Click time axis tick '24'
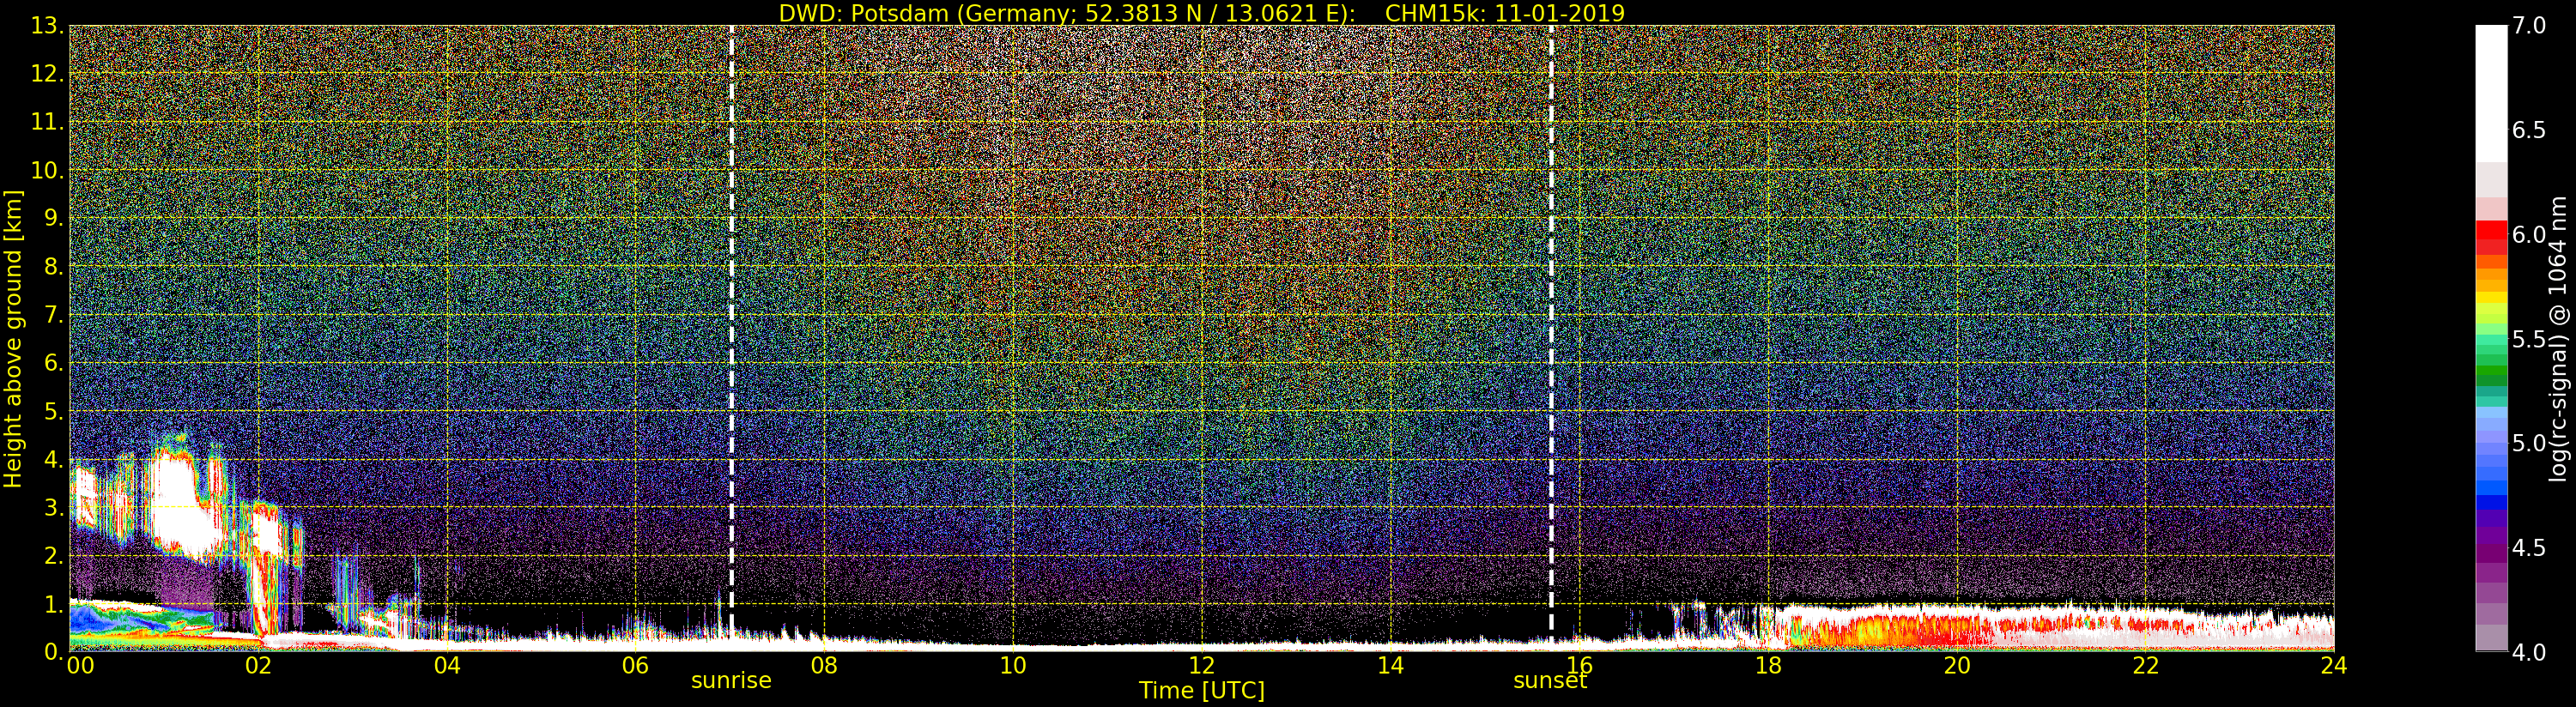The width and height of the screenshot is (2576, 707). 2333,666
